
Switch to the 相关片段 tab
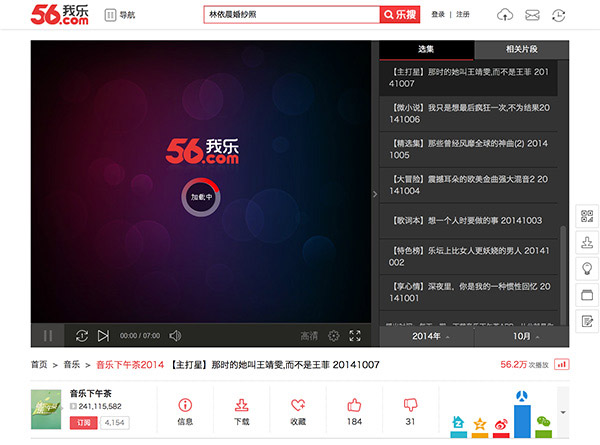(522, 49)
